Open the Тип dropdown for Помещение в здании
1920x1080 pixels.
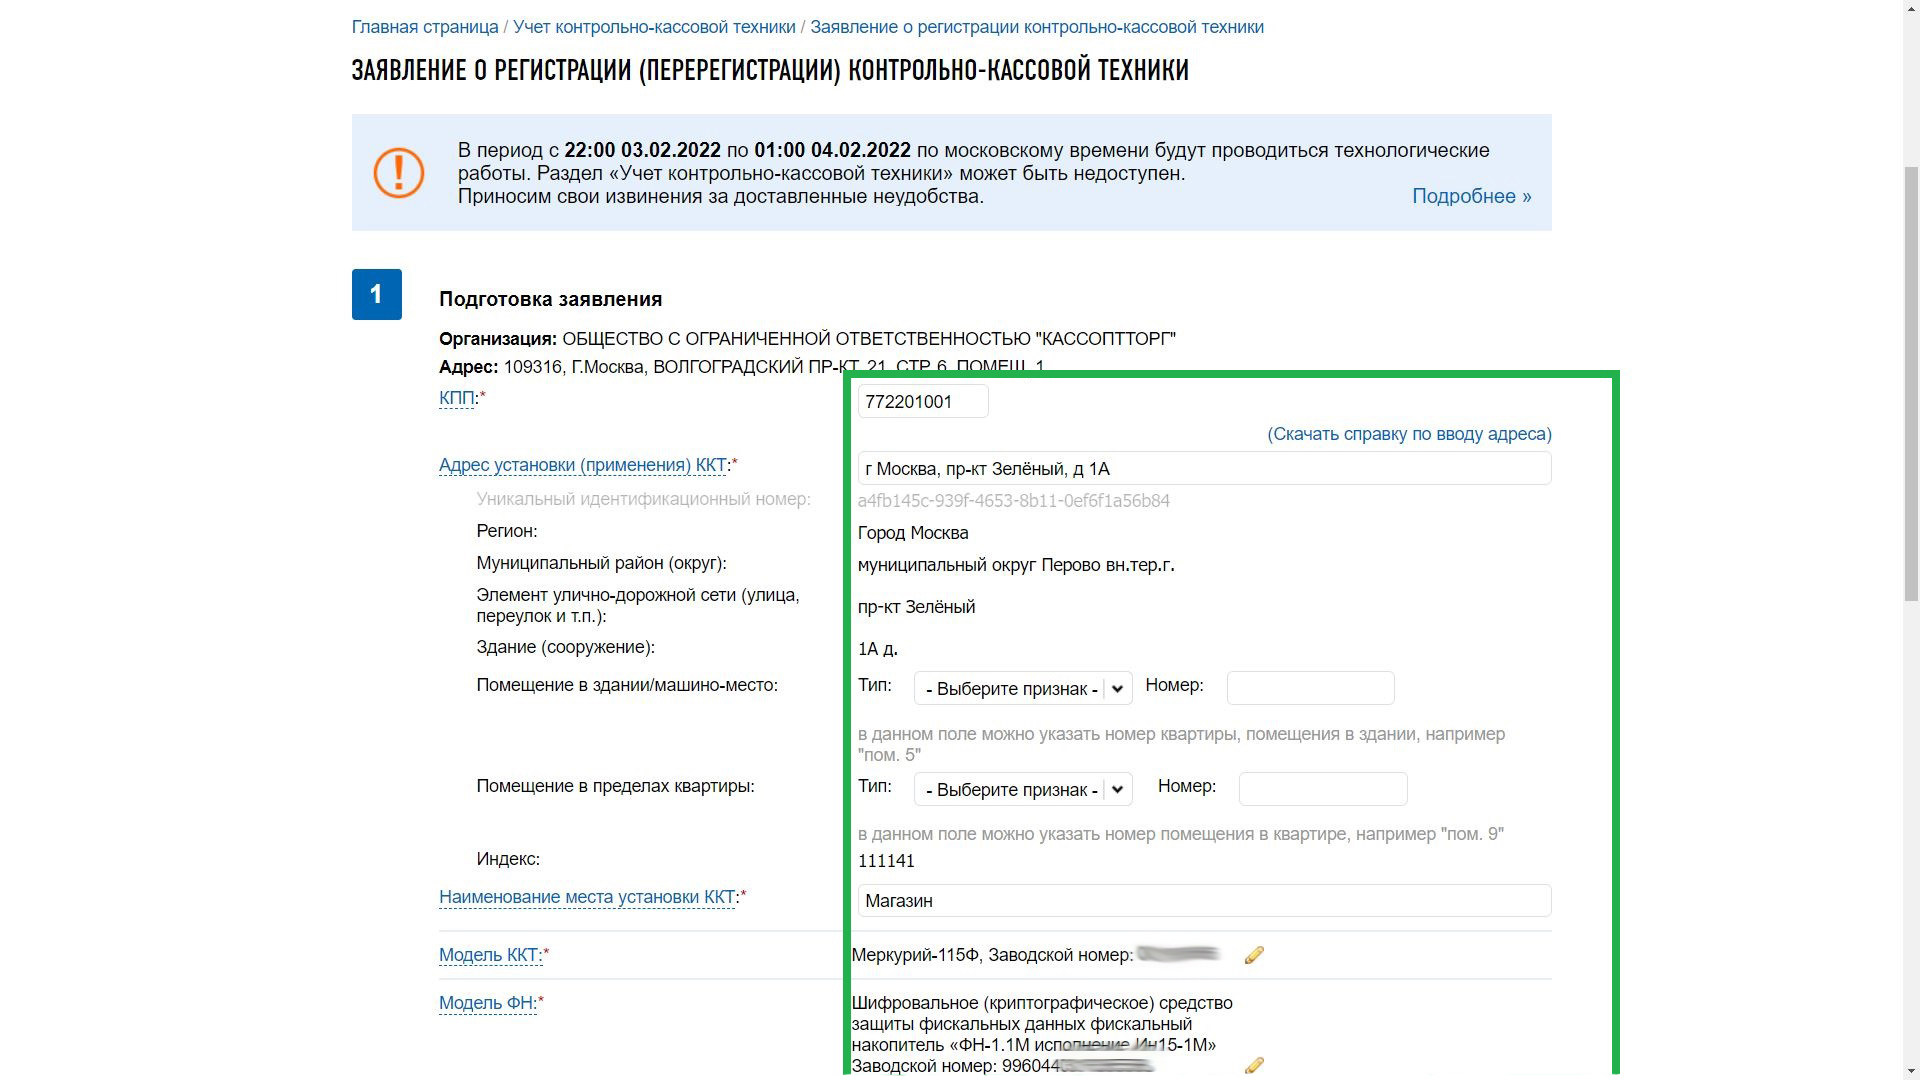[x=1022, y=688]
